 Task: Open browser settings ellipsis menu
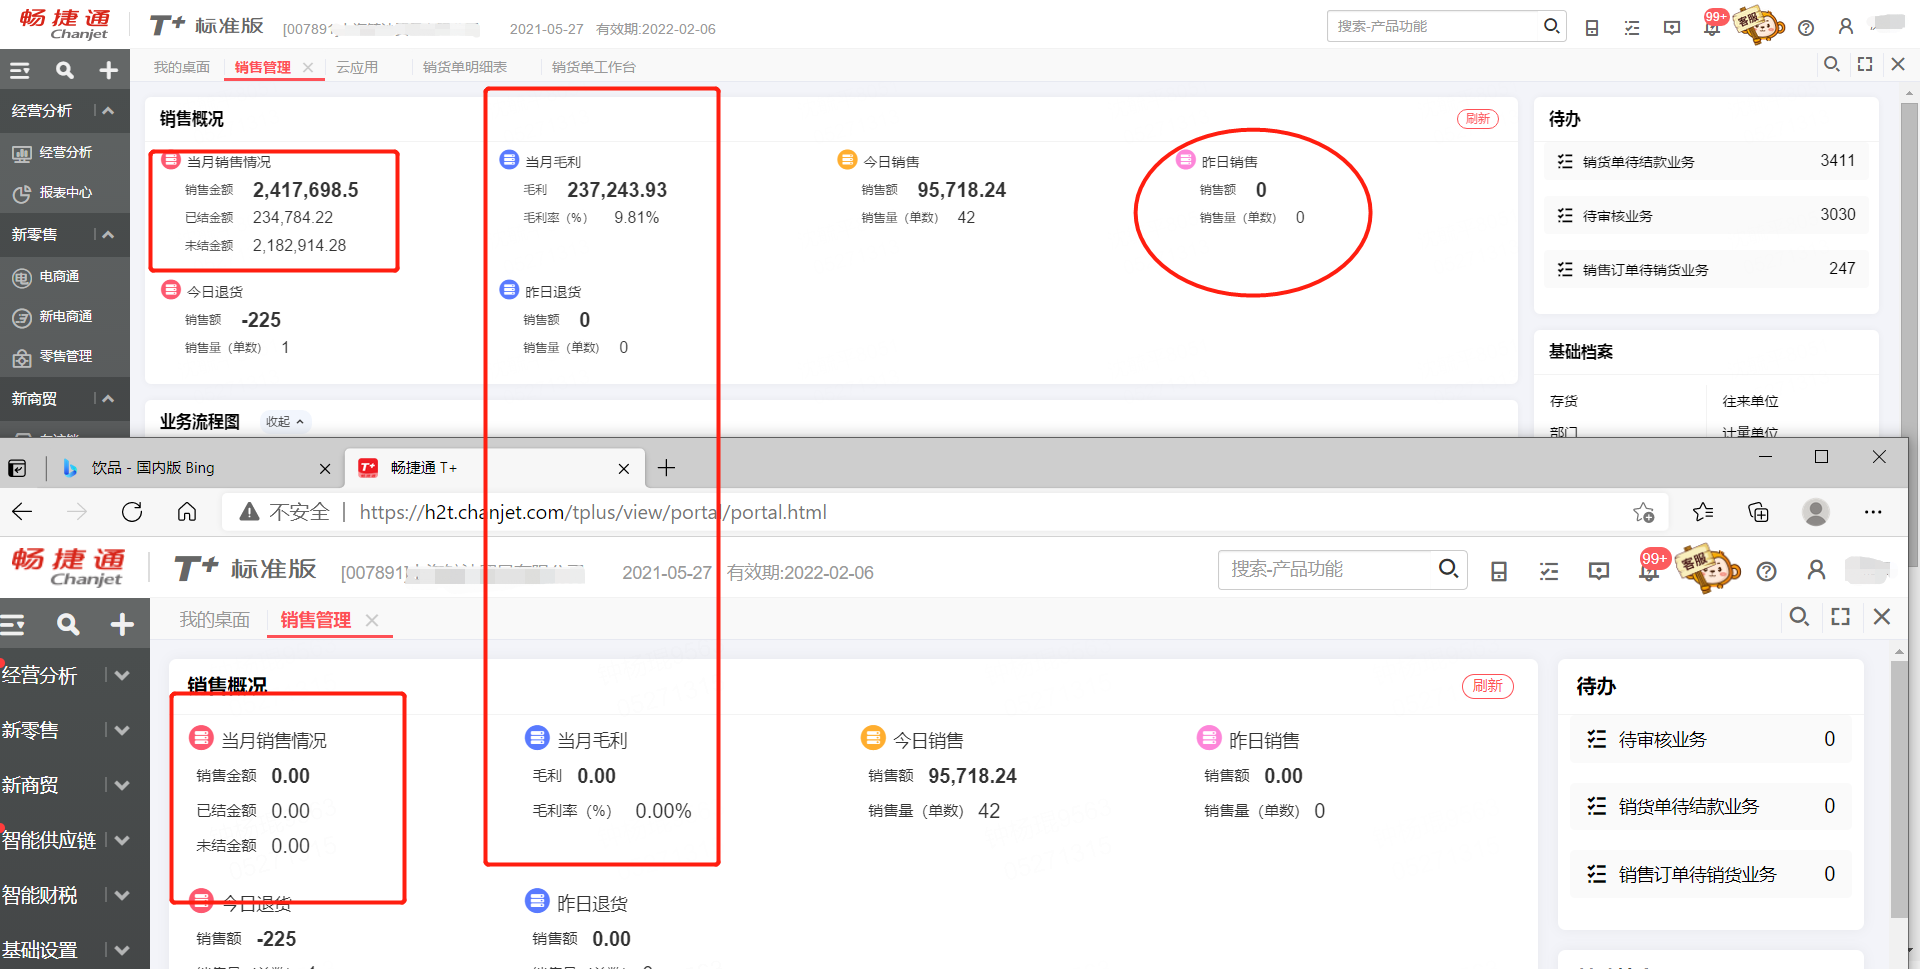click(x=1873, y=512)
